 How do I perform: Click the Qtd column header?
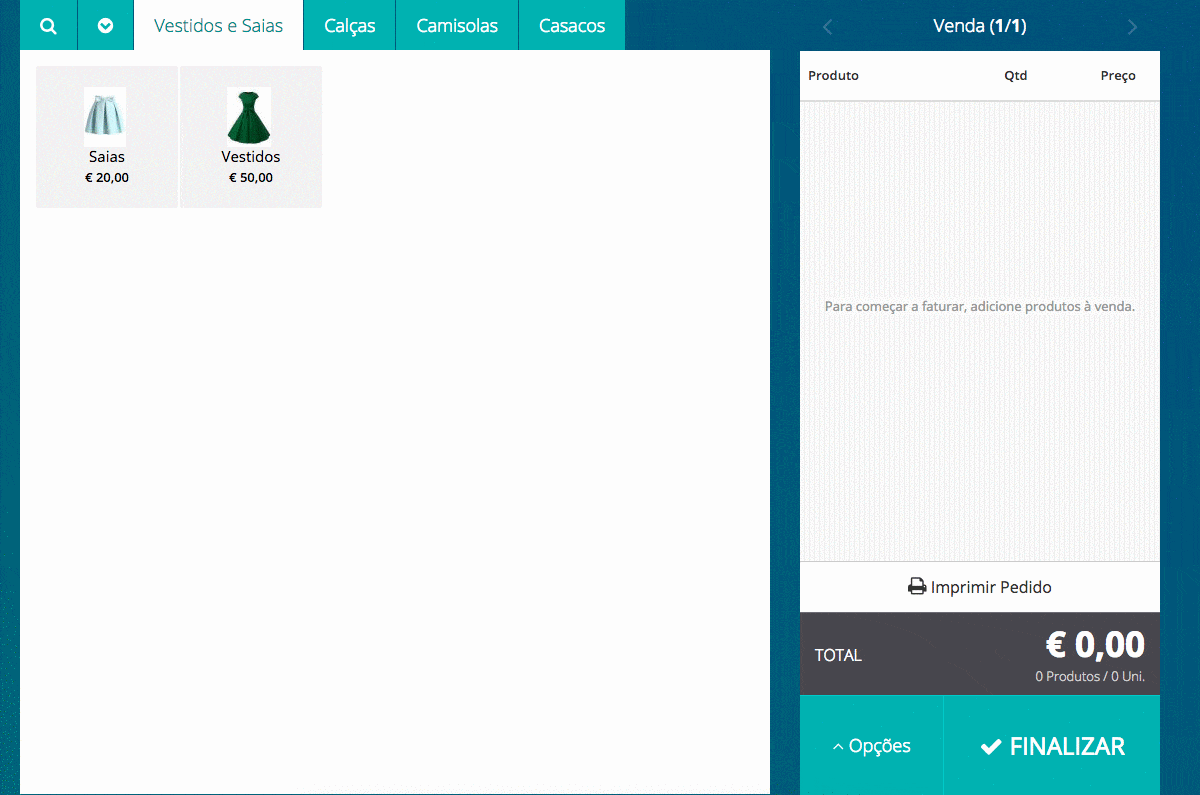(x=1015, y=76)
